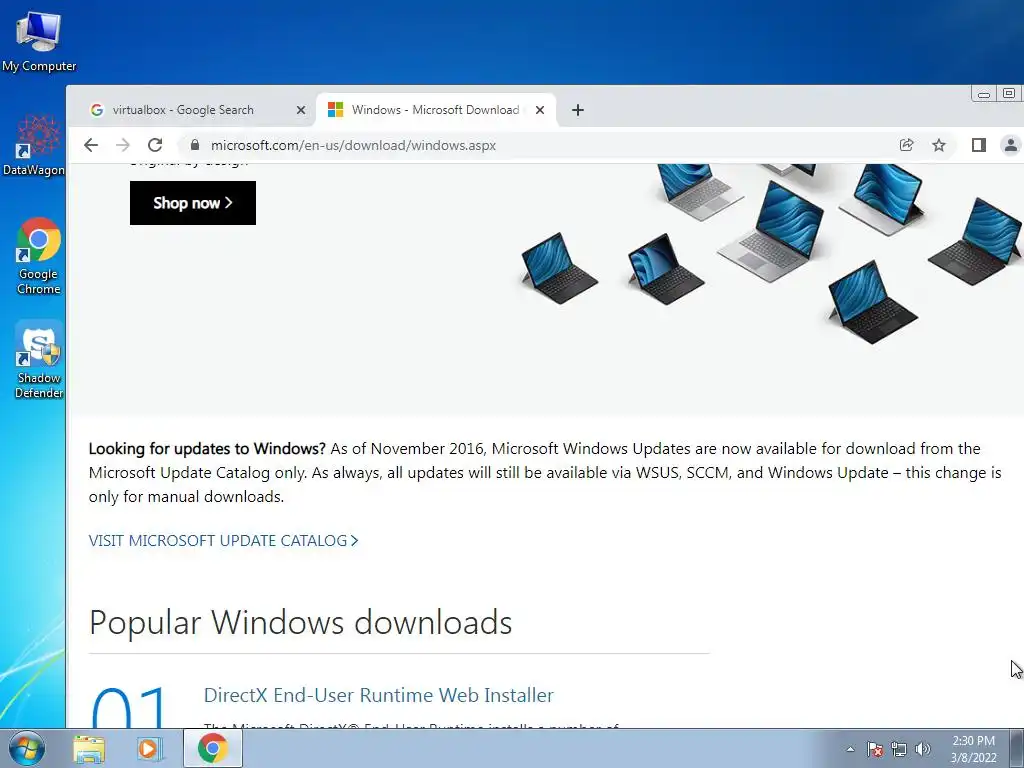This screenshot has height=768, width=1024.
Task: Restore down the Chrome window
Action: pos(1009,94)
